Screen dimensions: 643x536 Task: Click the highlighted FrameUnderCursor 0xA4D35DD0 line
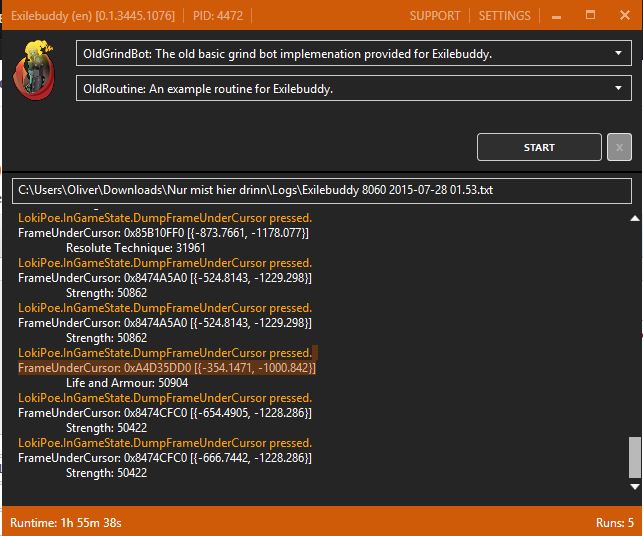click(166, 368)
